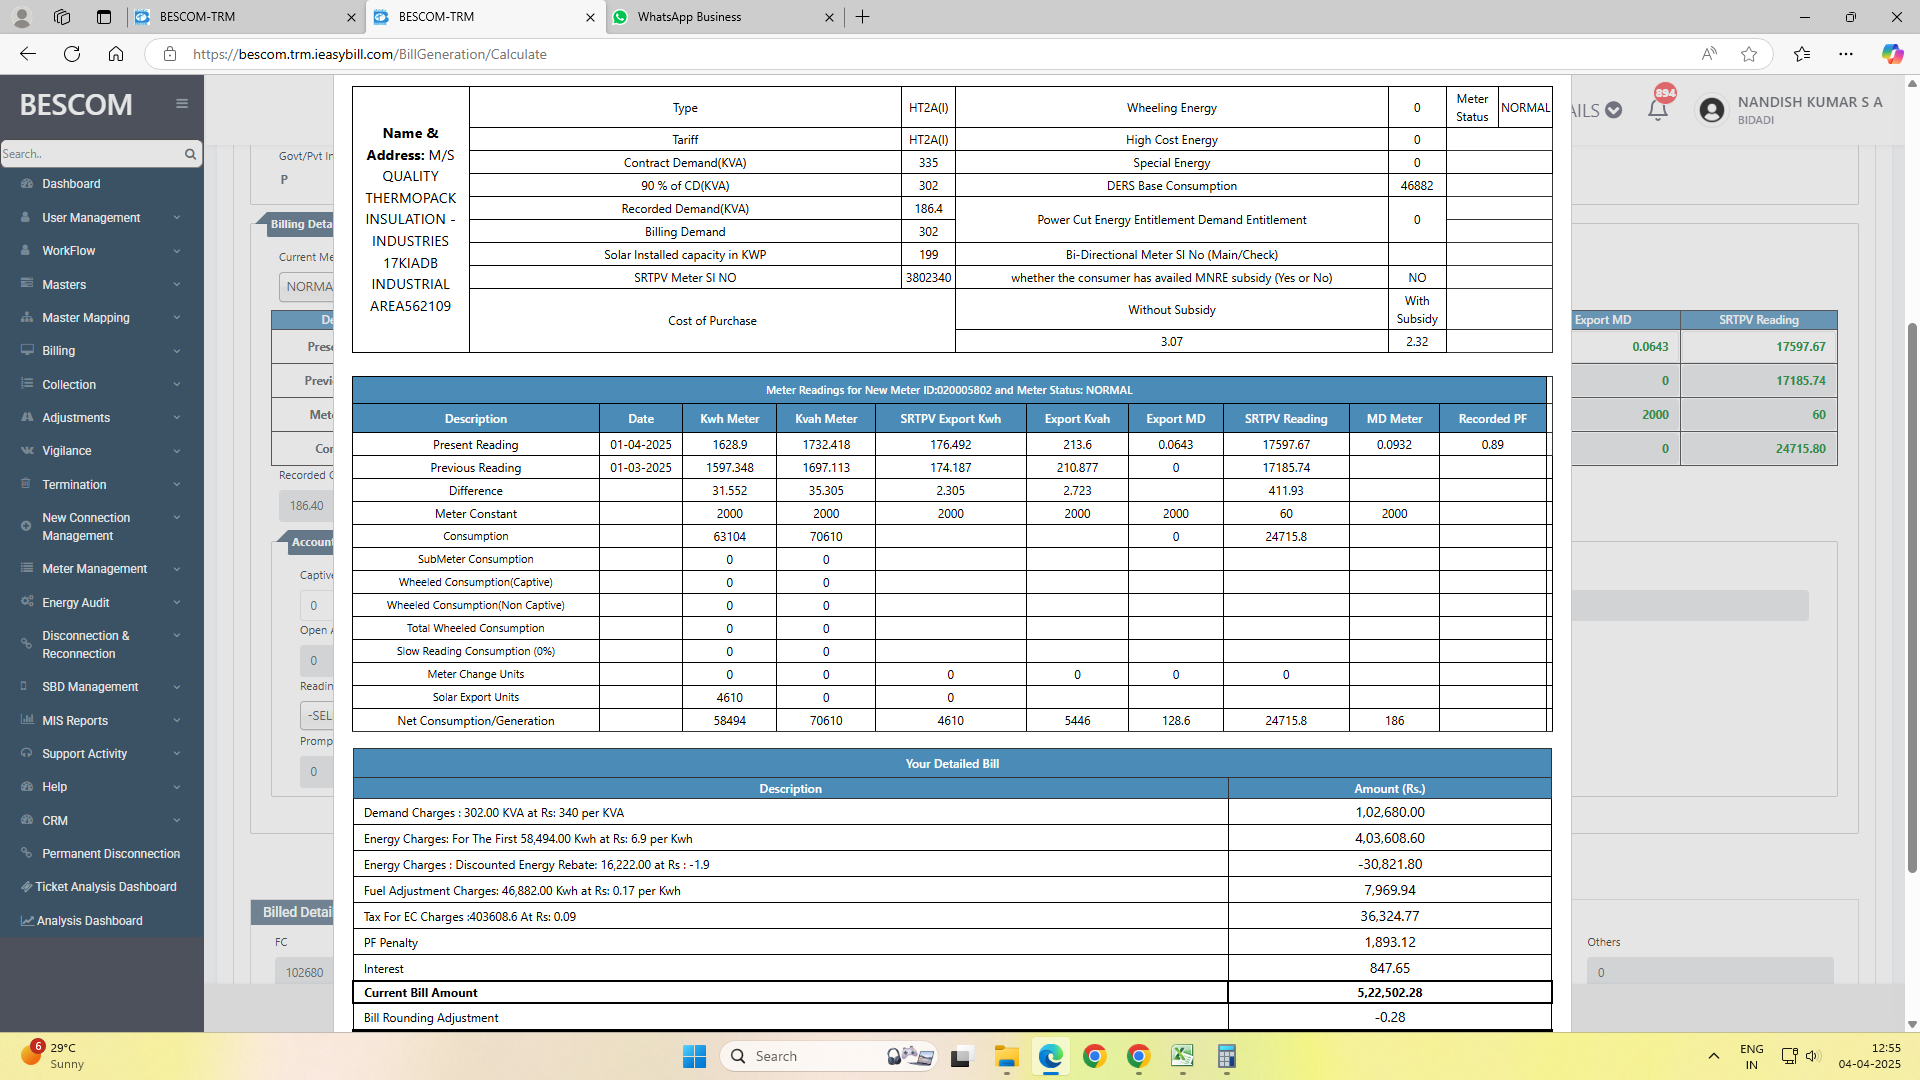Click the user profile avatar icon
1920x1080 pixels.
point(1712,110)
